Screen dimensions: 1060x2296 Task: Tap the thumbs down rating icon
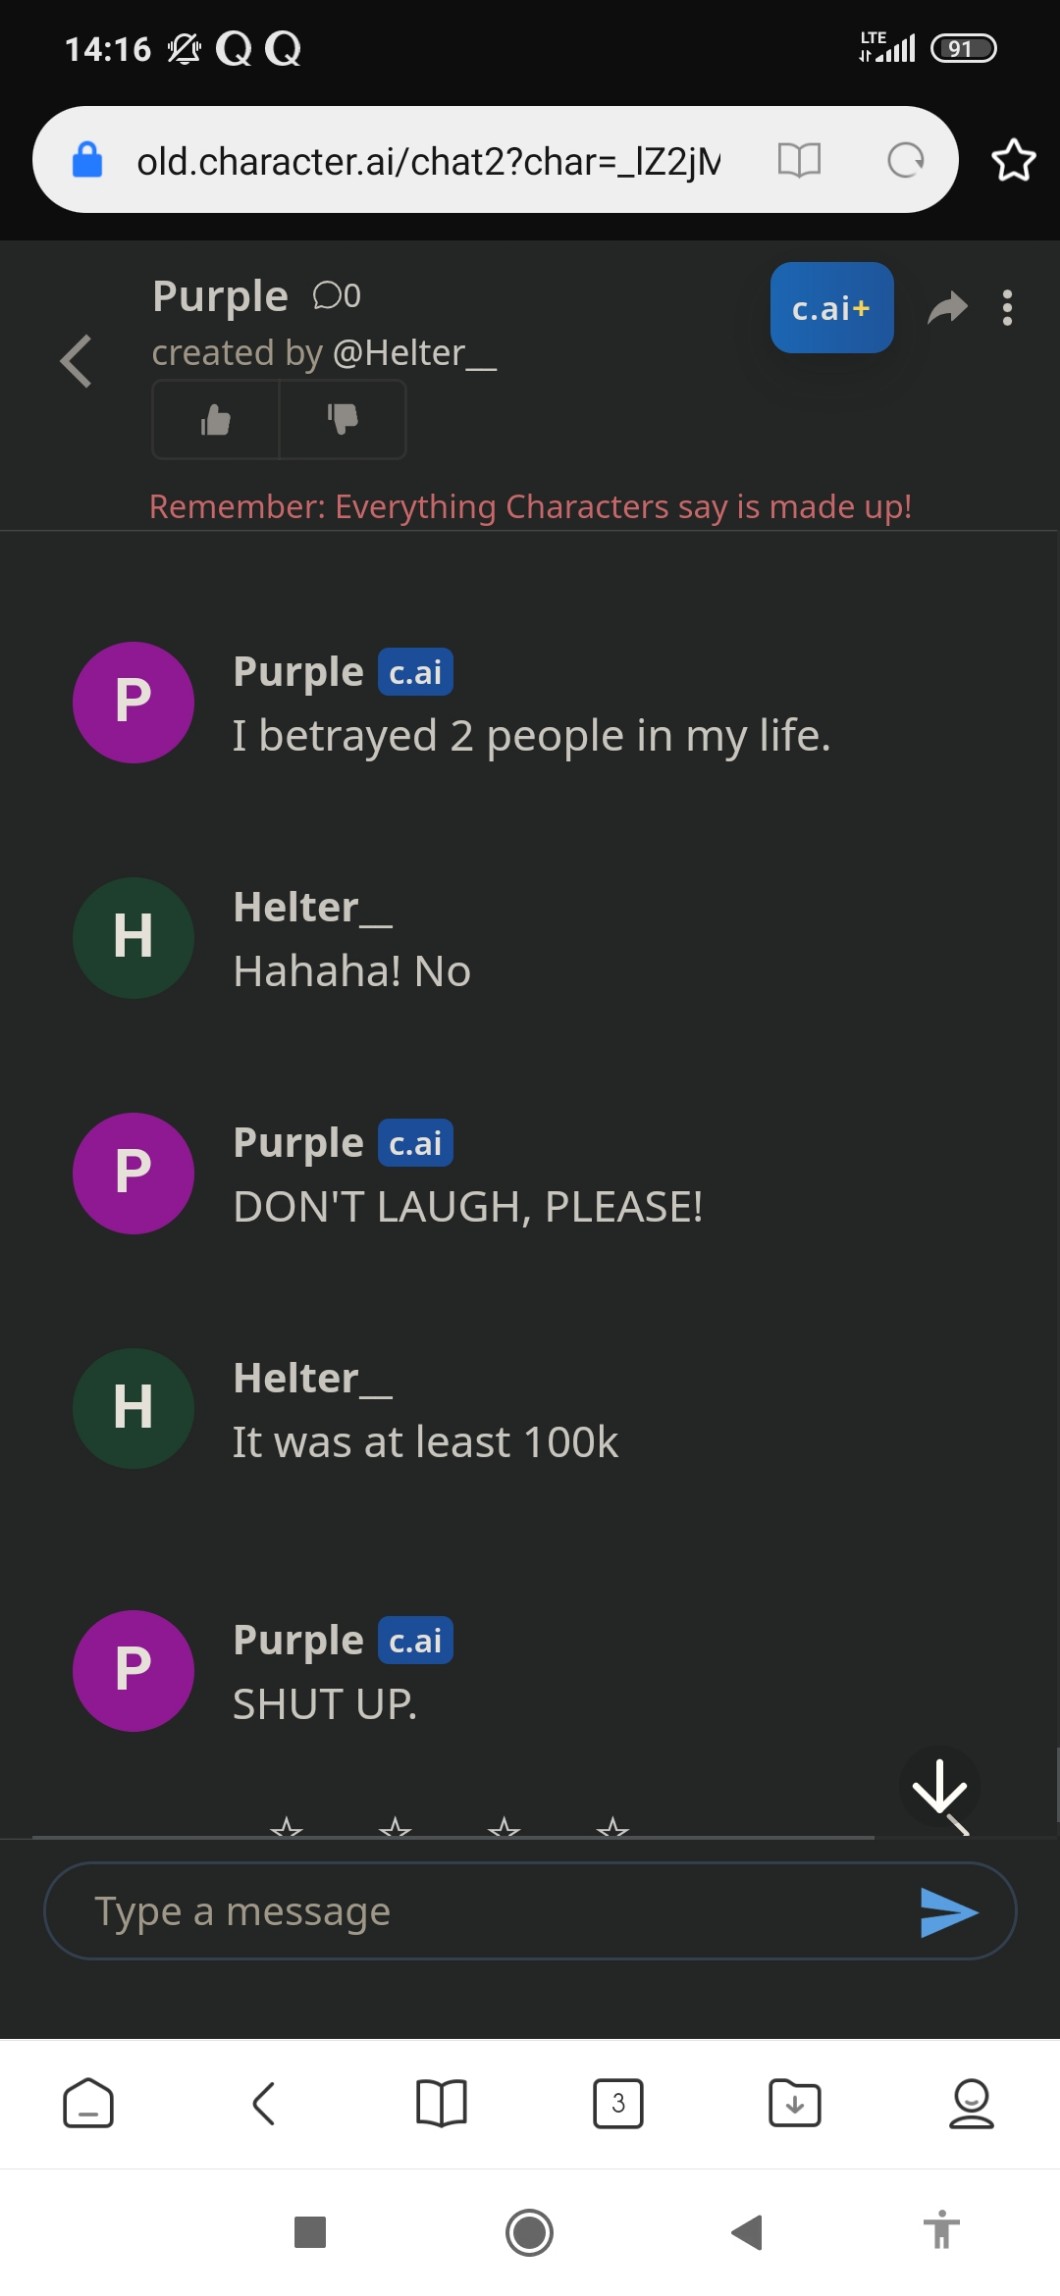(342, 420)
